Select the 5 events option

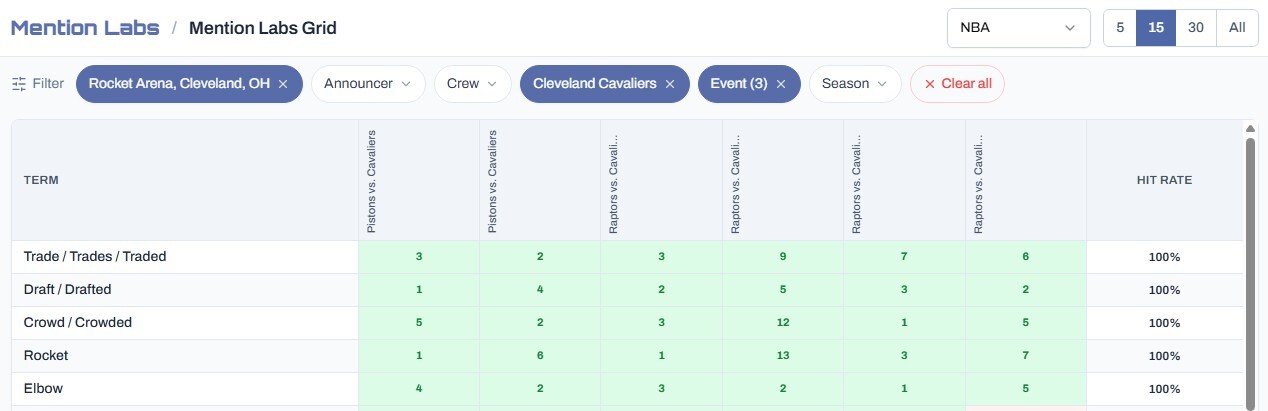click(1120, 28)
